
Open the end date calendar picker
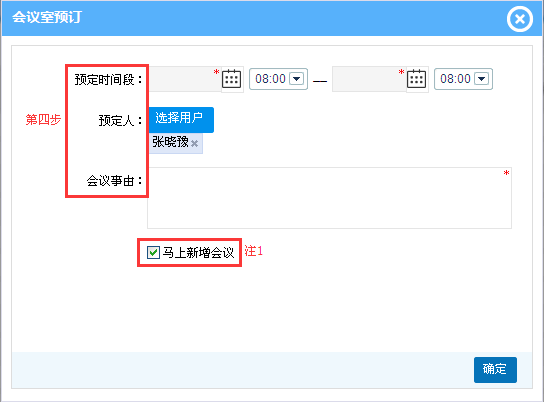click(x=416, y=79)
